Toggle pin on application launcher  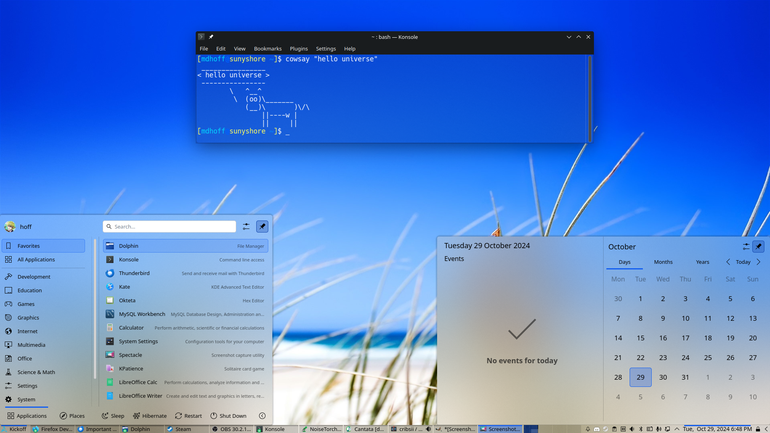tap(262, 226)
